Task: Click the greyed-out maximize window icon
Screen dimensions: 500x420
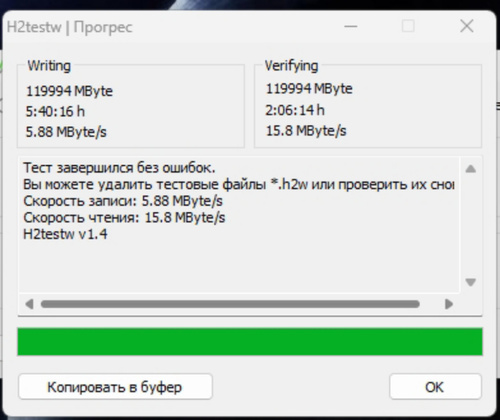Action: [x=408, y=26]
